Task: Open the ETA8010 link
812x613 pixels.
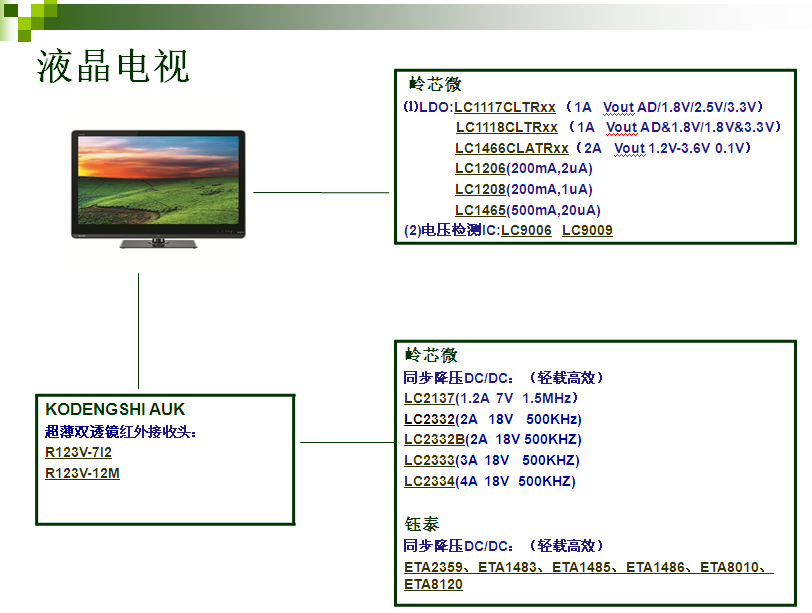Action: [x=730, y=567]
